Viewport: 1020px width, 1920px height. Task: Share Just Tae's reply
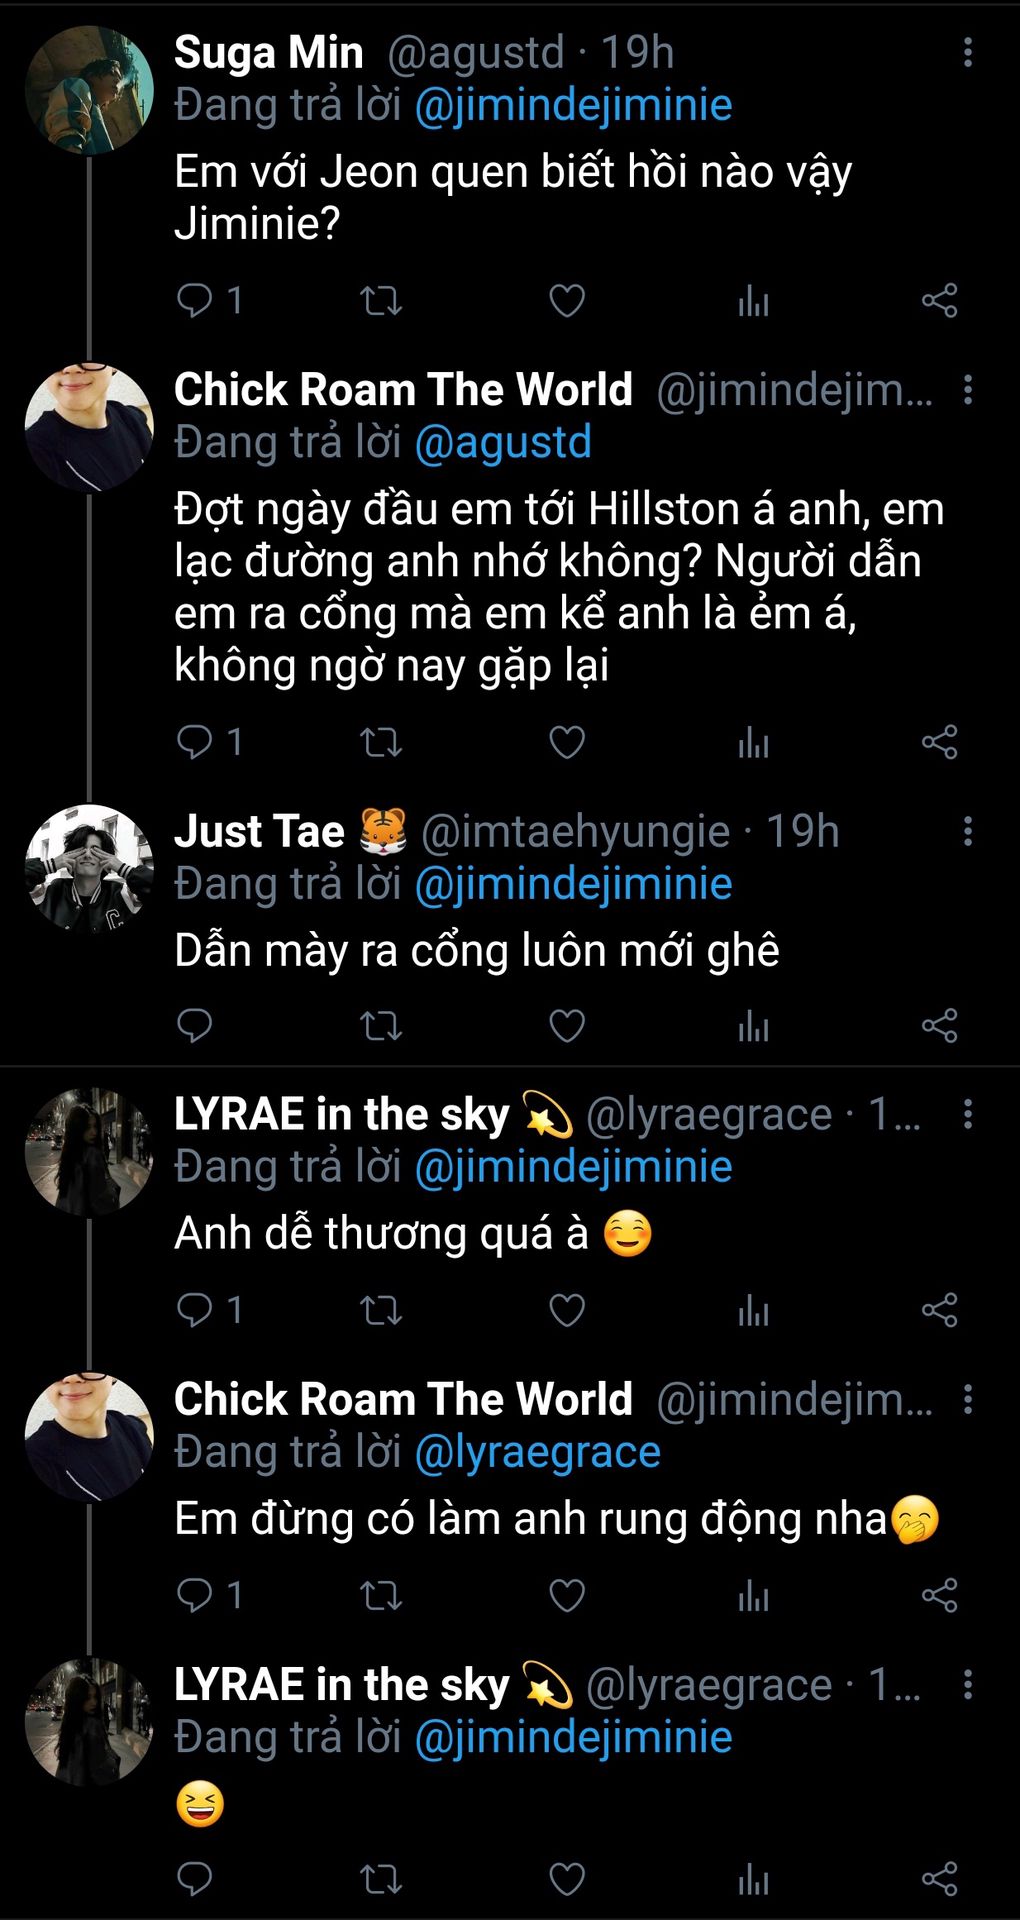point(939,1026)
